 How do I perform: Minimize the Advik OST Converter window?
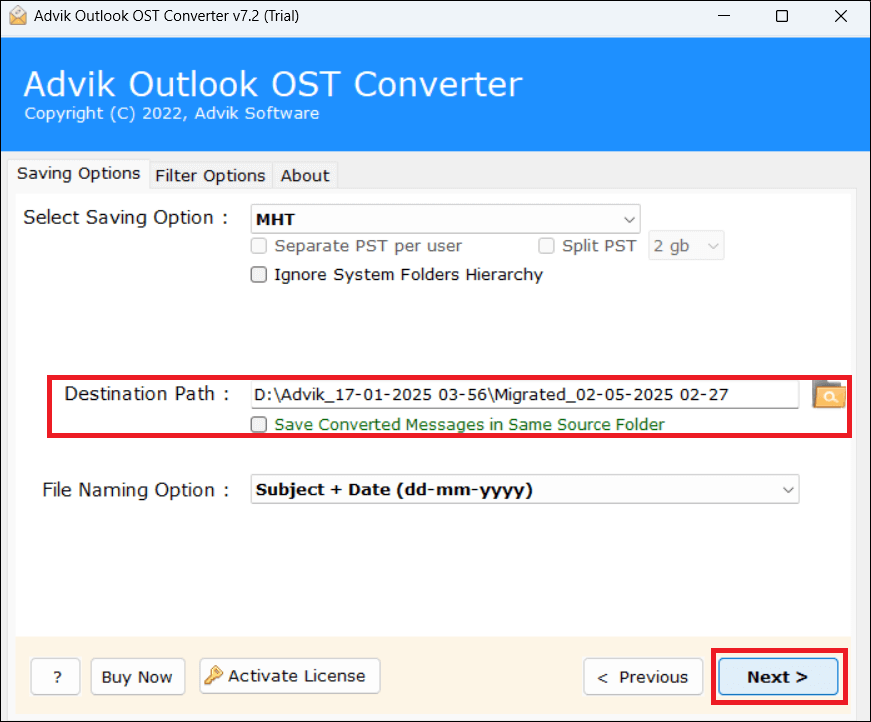pyautogui.click(x=724, y=16)
